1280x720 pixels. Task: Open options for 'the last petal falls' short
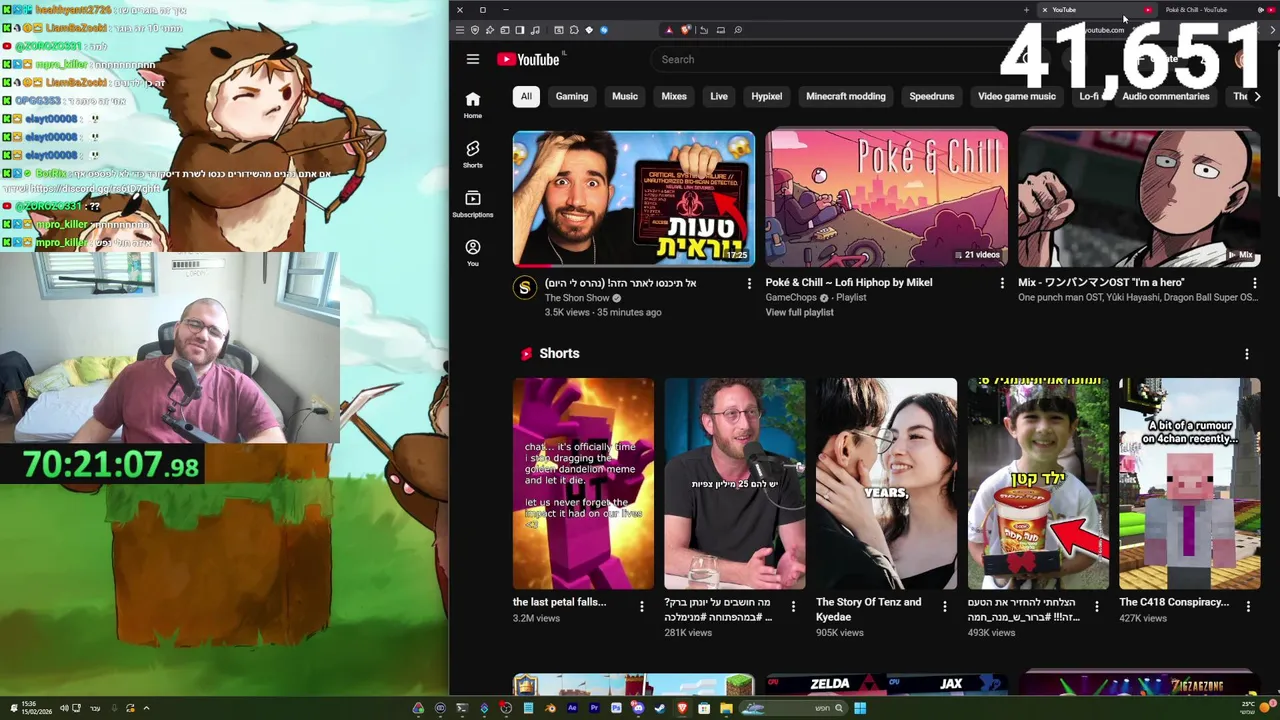[x=642, y=606]
